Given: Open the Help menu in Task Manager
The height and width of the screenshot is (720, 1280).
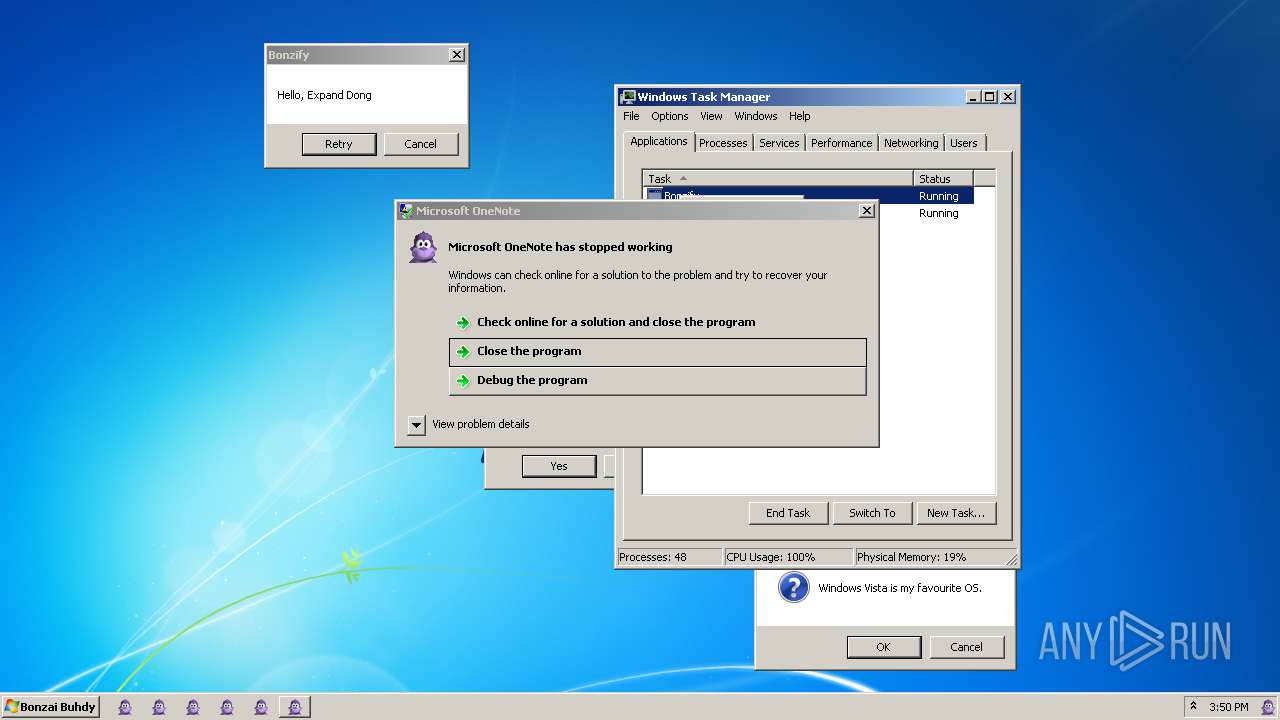Looking at the screenshot, I should point(800,116).
